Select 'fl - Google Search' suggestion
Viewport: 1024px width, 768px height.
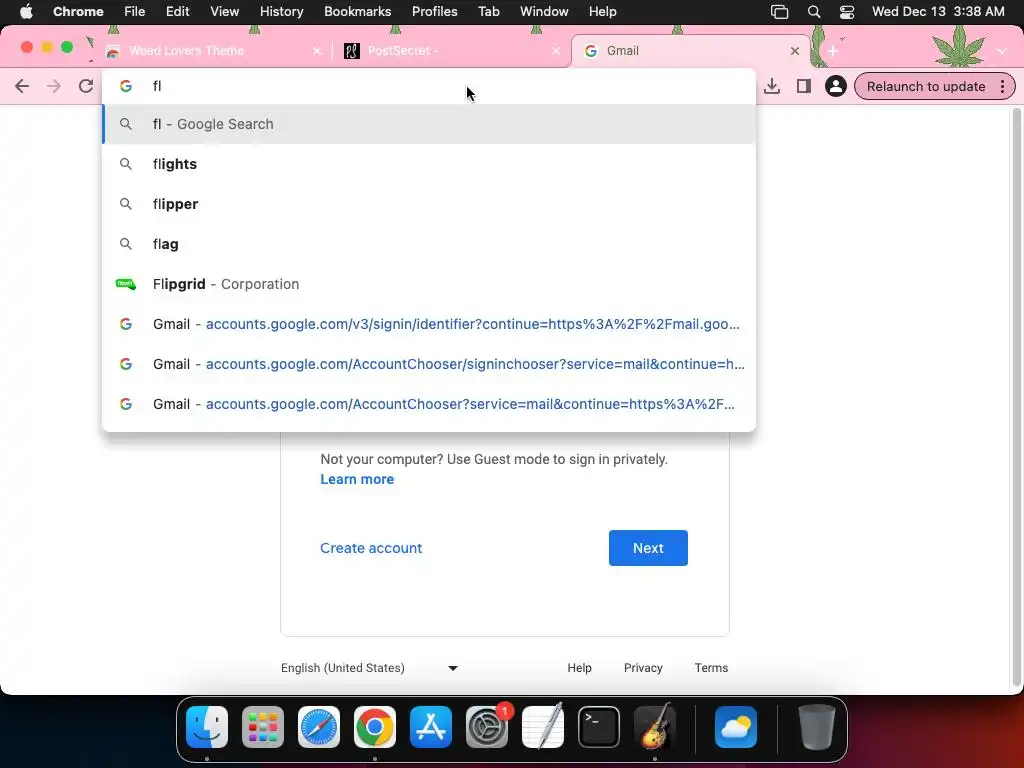429,124
